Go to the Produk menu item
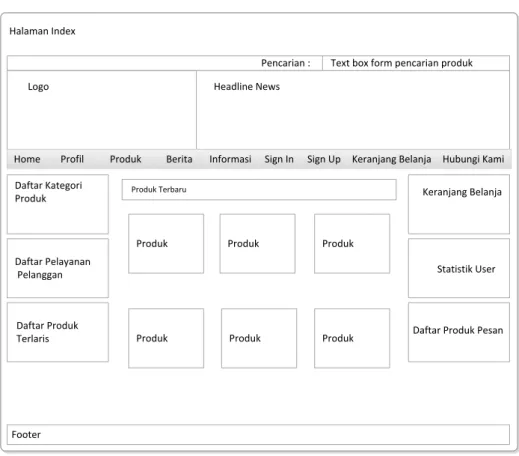This screenshot has width=519, height=456. (x=126, y=159)
